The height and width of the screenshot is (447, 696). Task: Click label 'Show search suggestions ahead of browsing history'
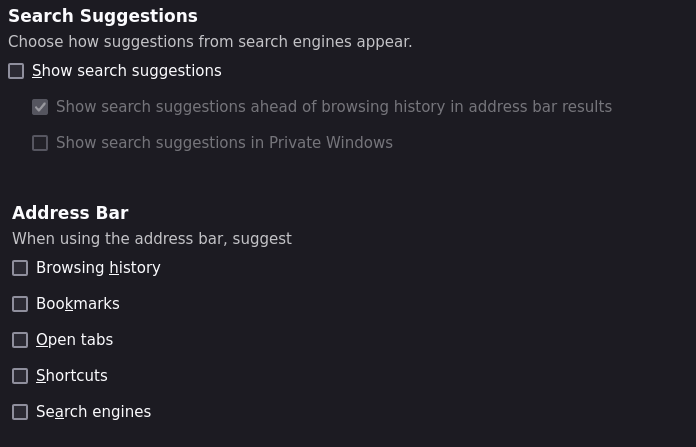[x=334, y=107]
